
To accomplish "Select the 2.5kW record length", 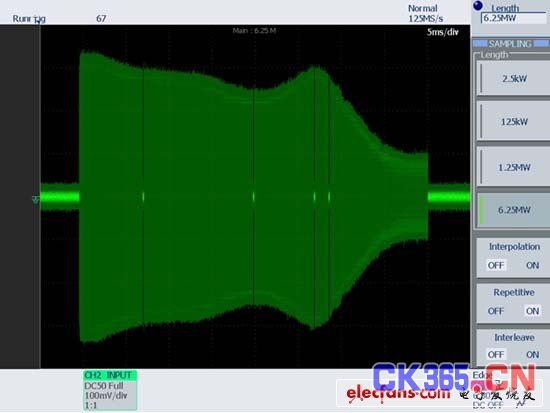I will click(x=512, y=78).
